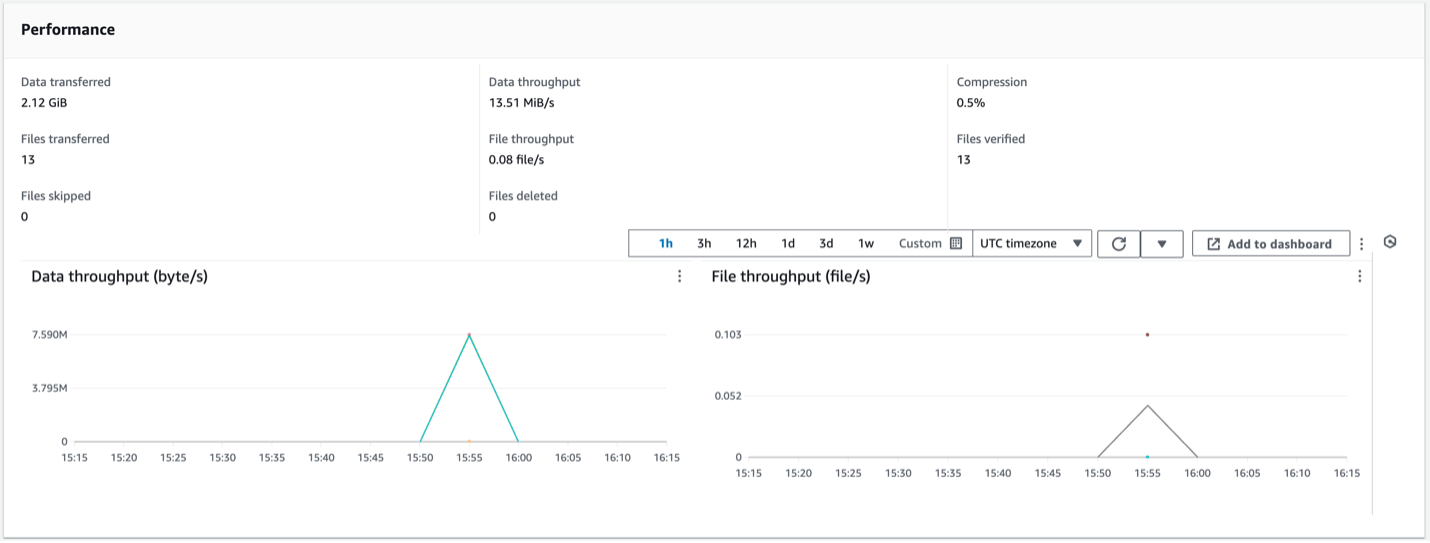Select the 1w time range
1430x543 pixels.
[866, 244]
